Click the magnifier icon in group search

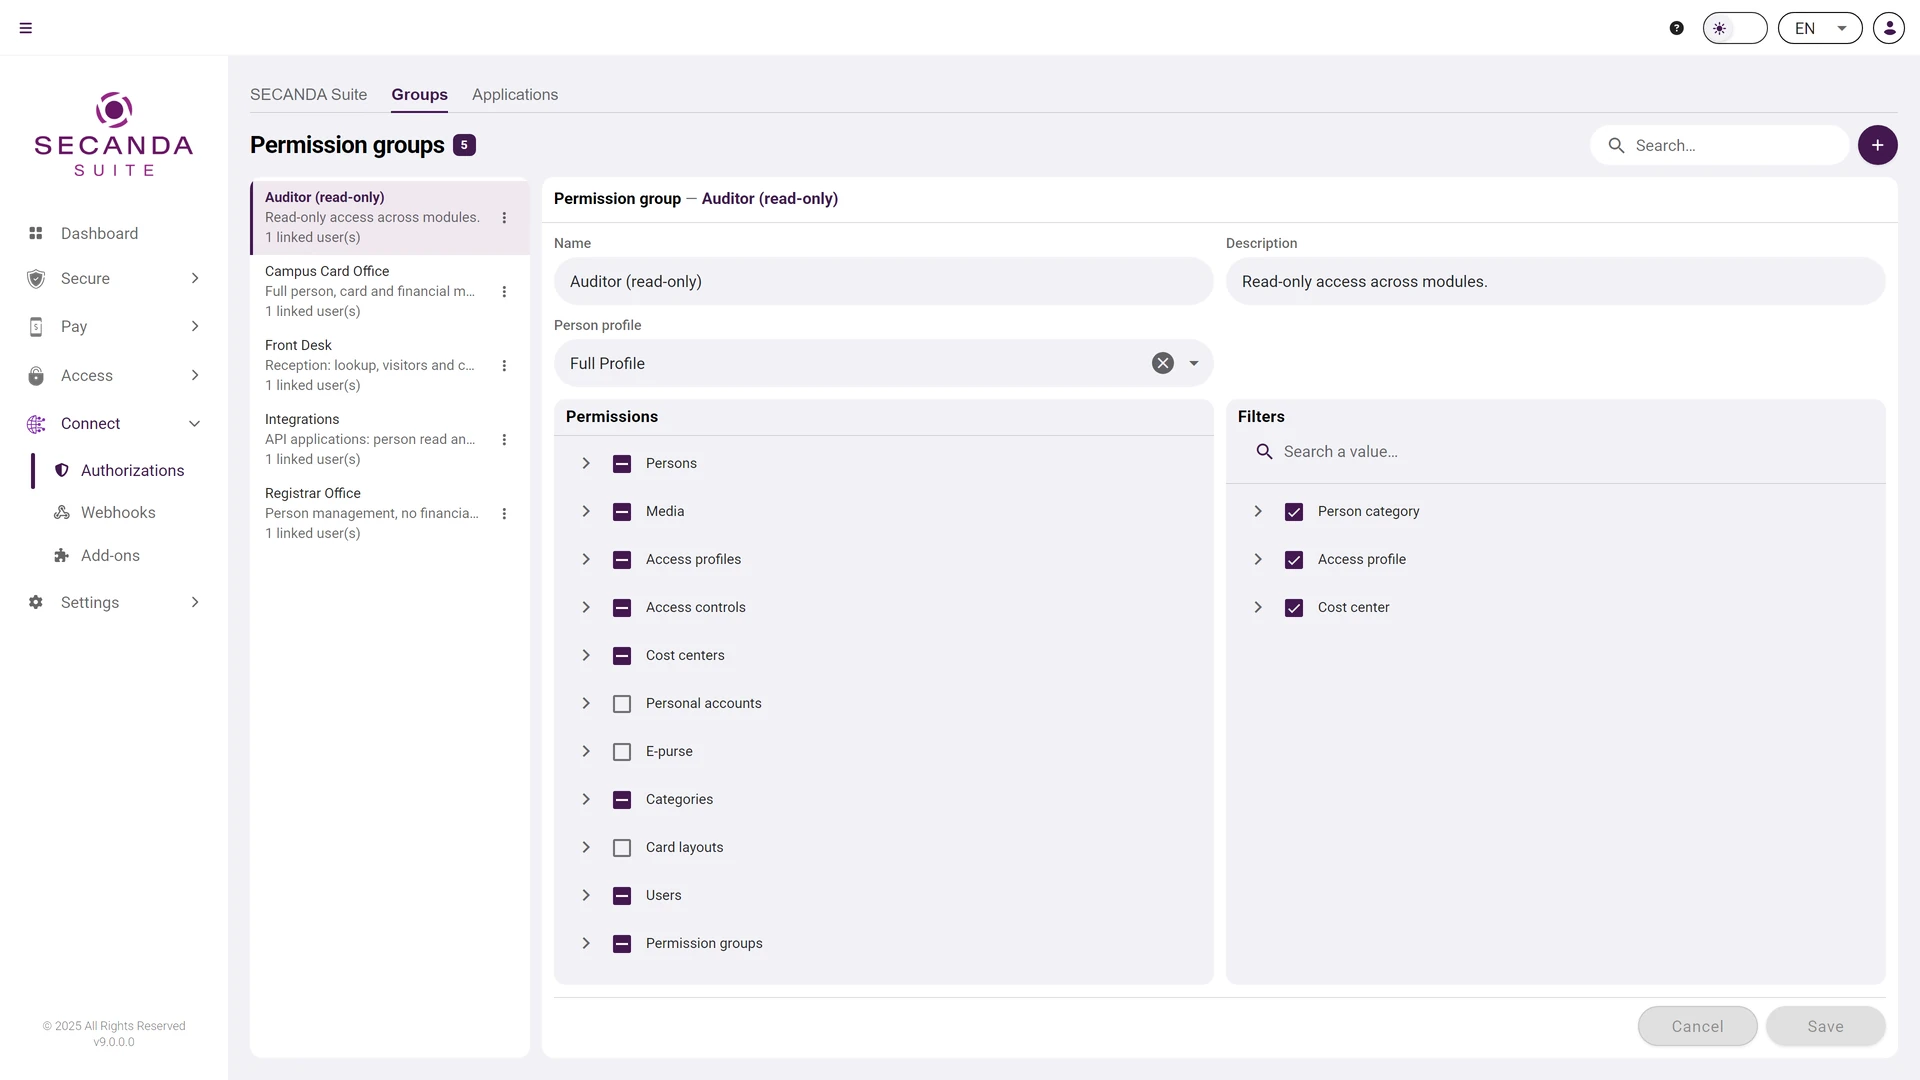coord(1616,145)
